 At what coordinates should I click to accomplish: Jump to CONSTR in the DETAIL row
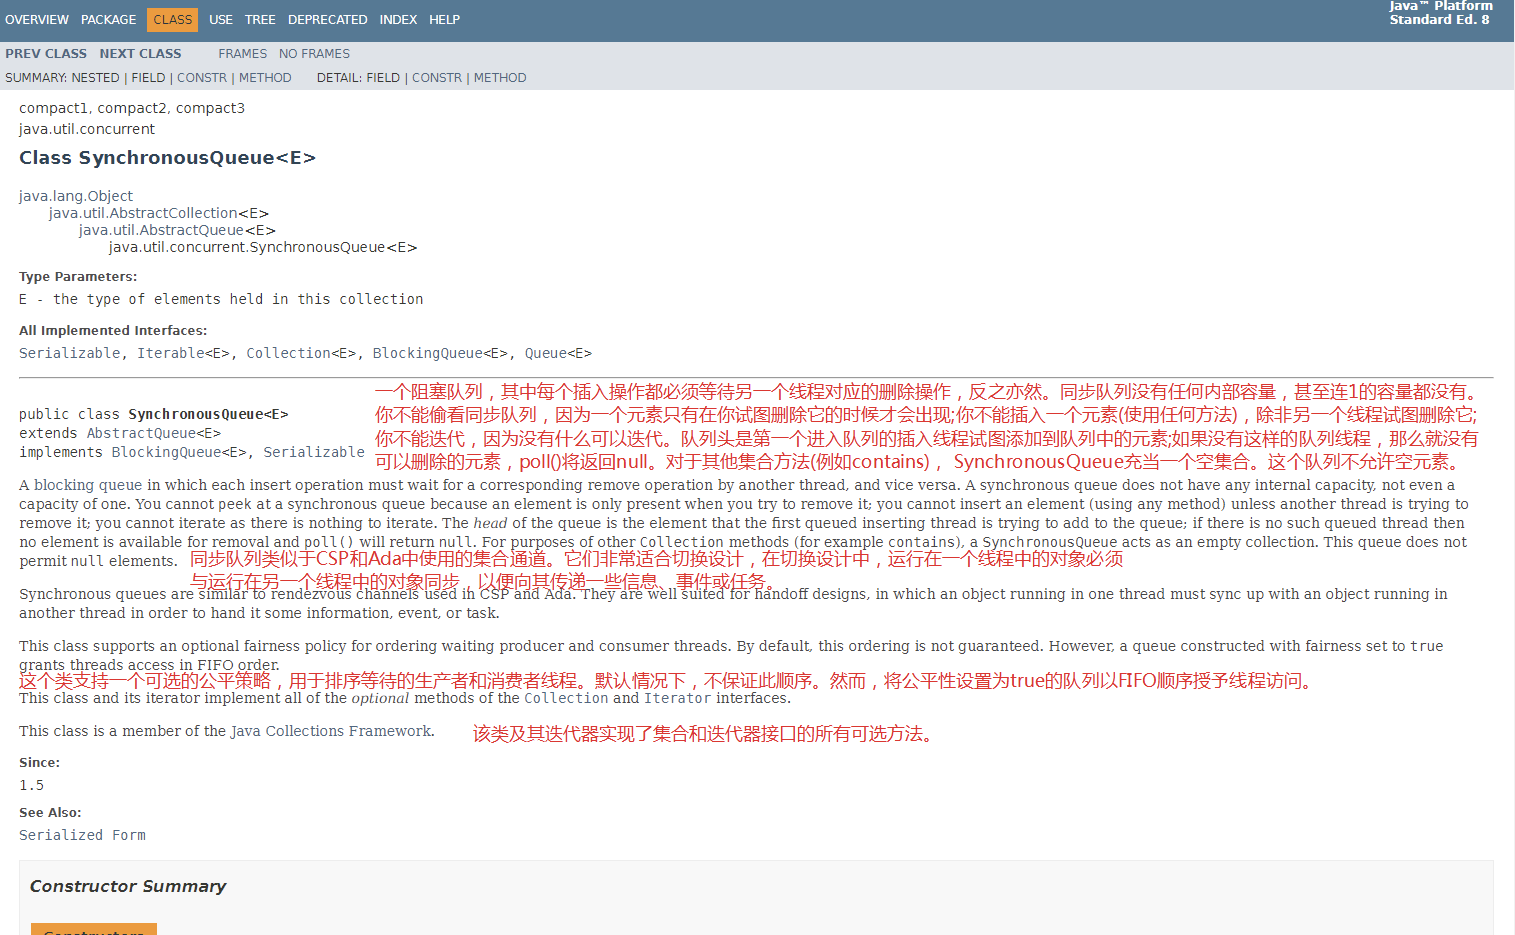[437, 78]
